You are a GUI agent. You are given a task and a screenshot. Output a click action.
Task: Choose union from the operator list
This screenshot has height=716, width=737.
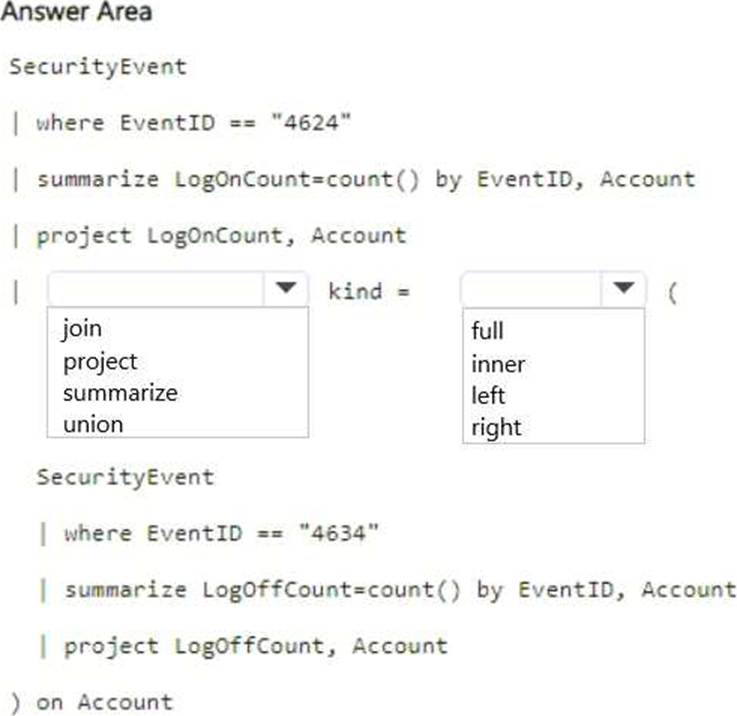93,425
